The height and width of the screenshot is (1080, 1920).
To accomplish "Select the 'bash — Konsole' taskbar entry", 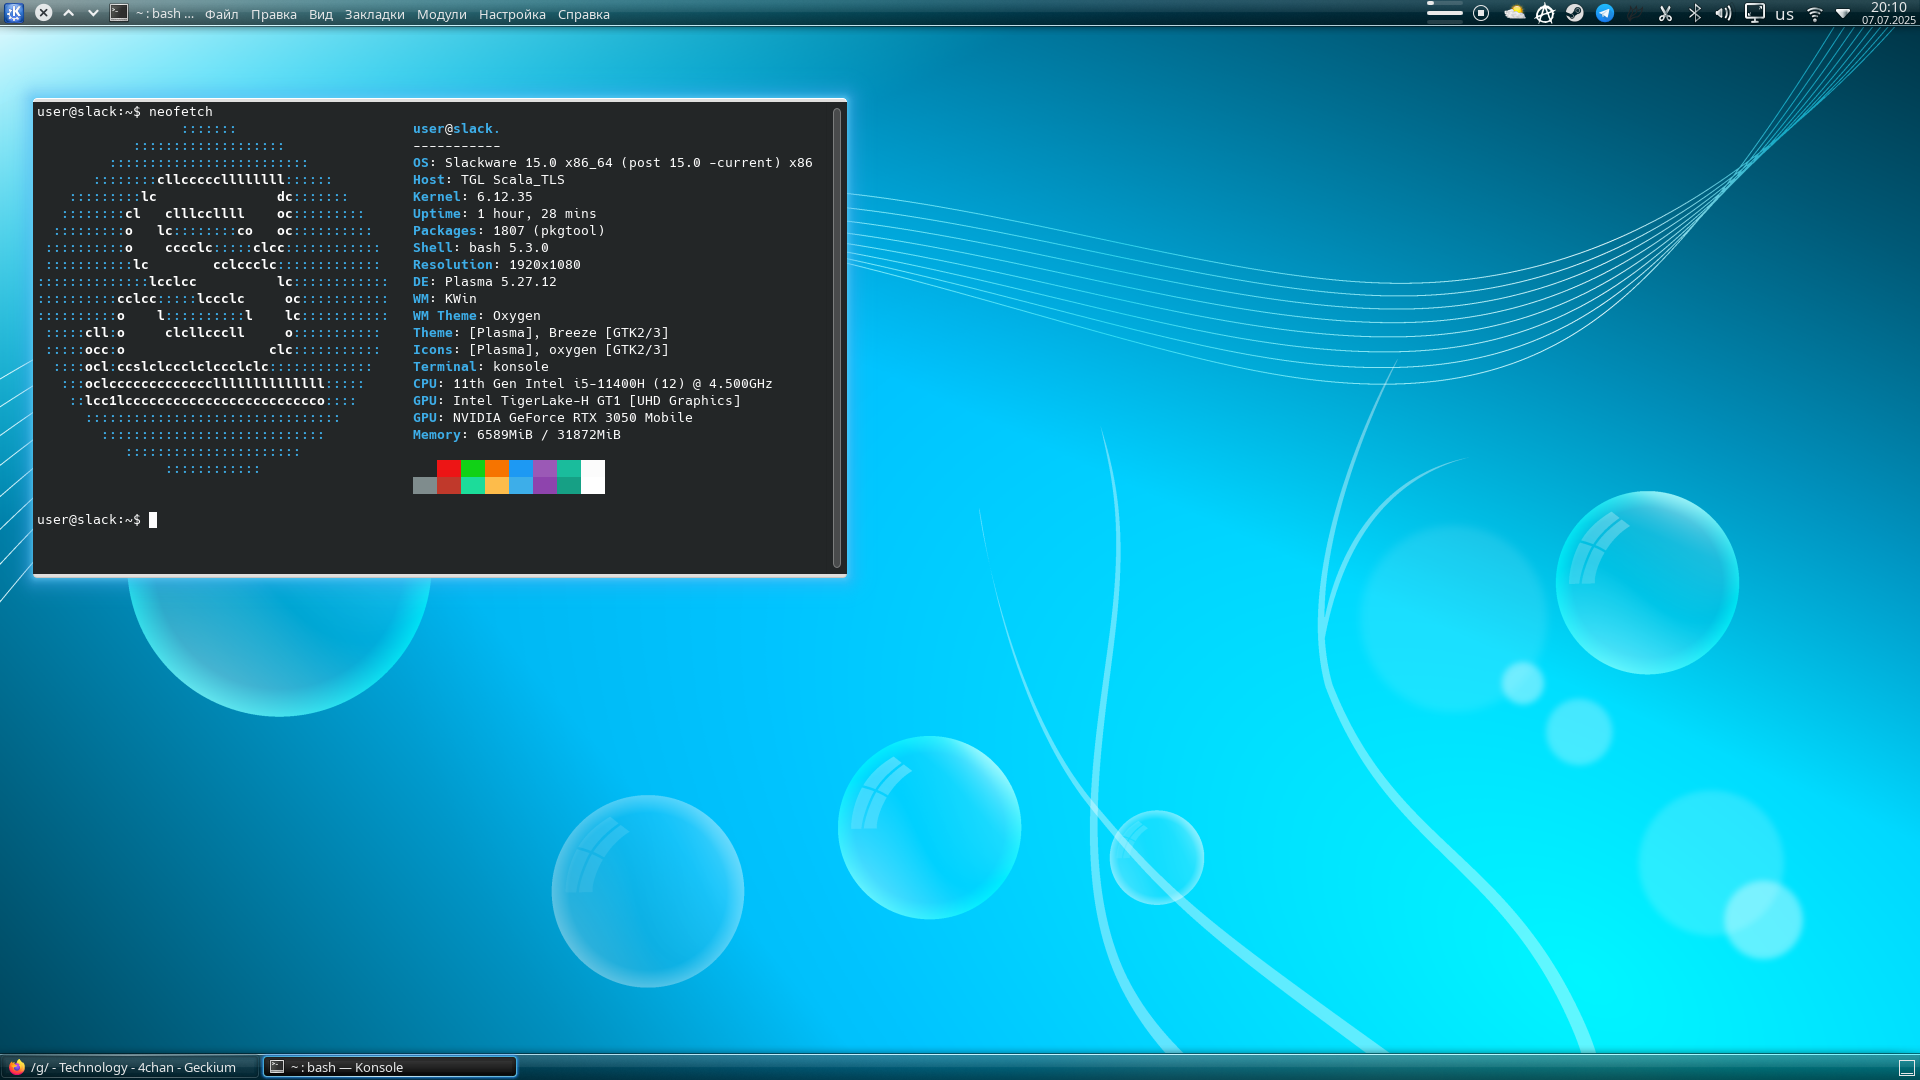I will pyautogui.click(x=390, y=1067).
